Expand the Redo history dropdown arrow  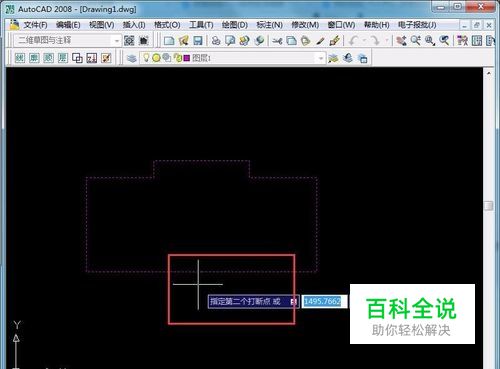coord(387,41)
